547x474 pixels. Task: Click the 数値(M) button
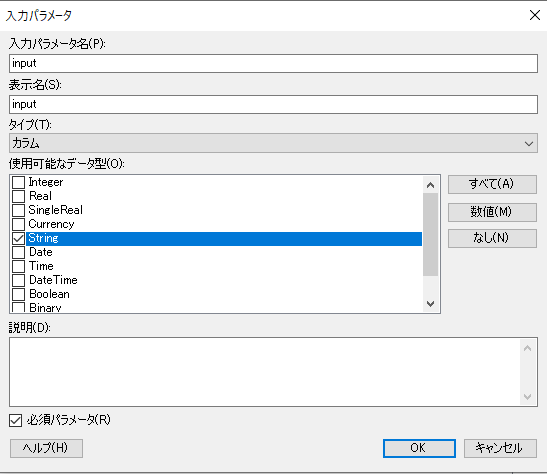click(492, 212)
